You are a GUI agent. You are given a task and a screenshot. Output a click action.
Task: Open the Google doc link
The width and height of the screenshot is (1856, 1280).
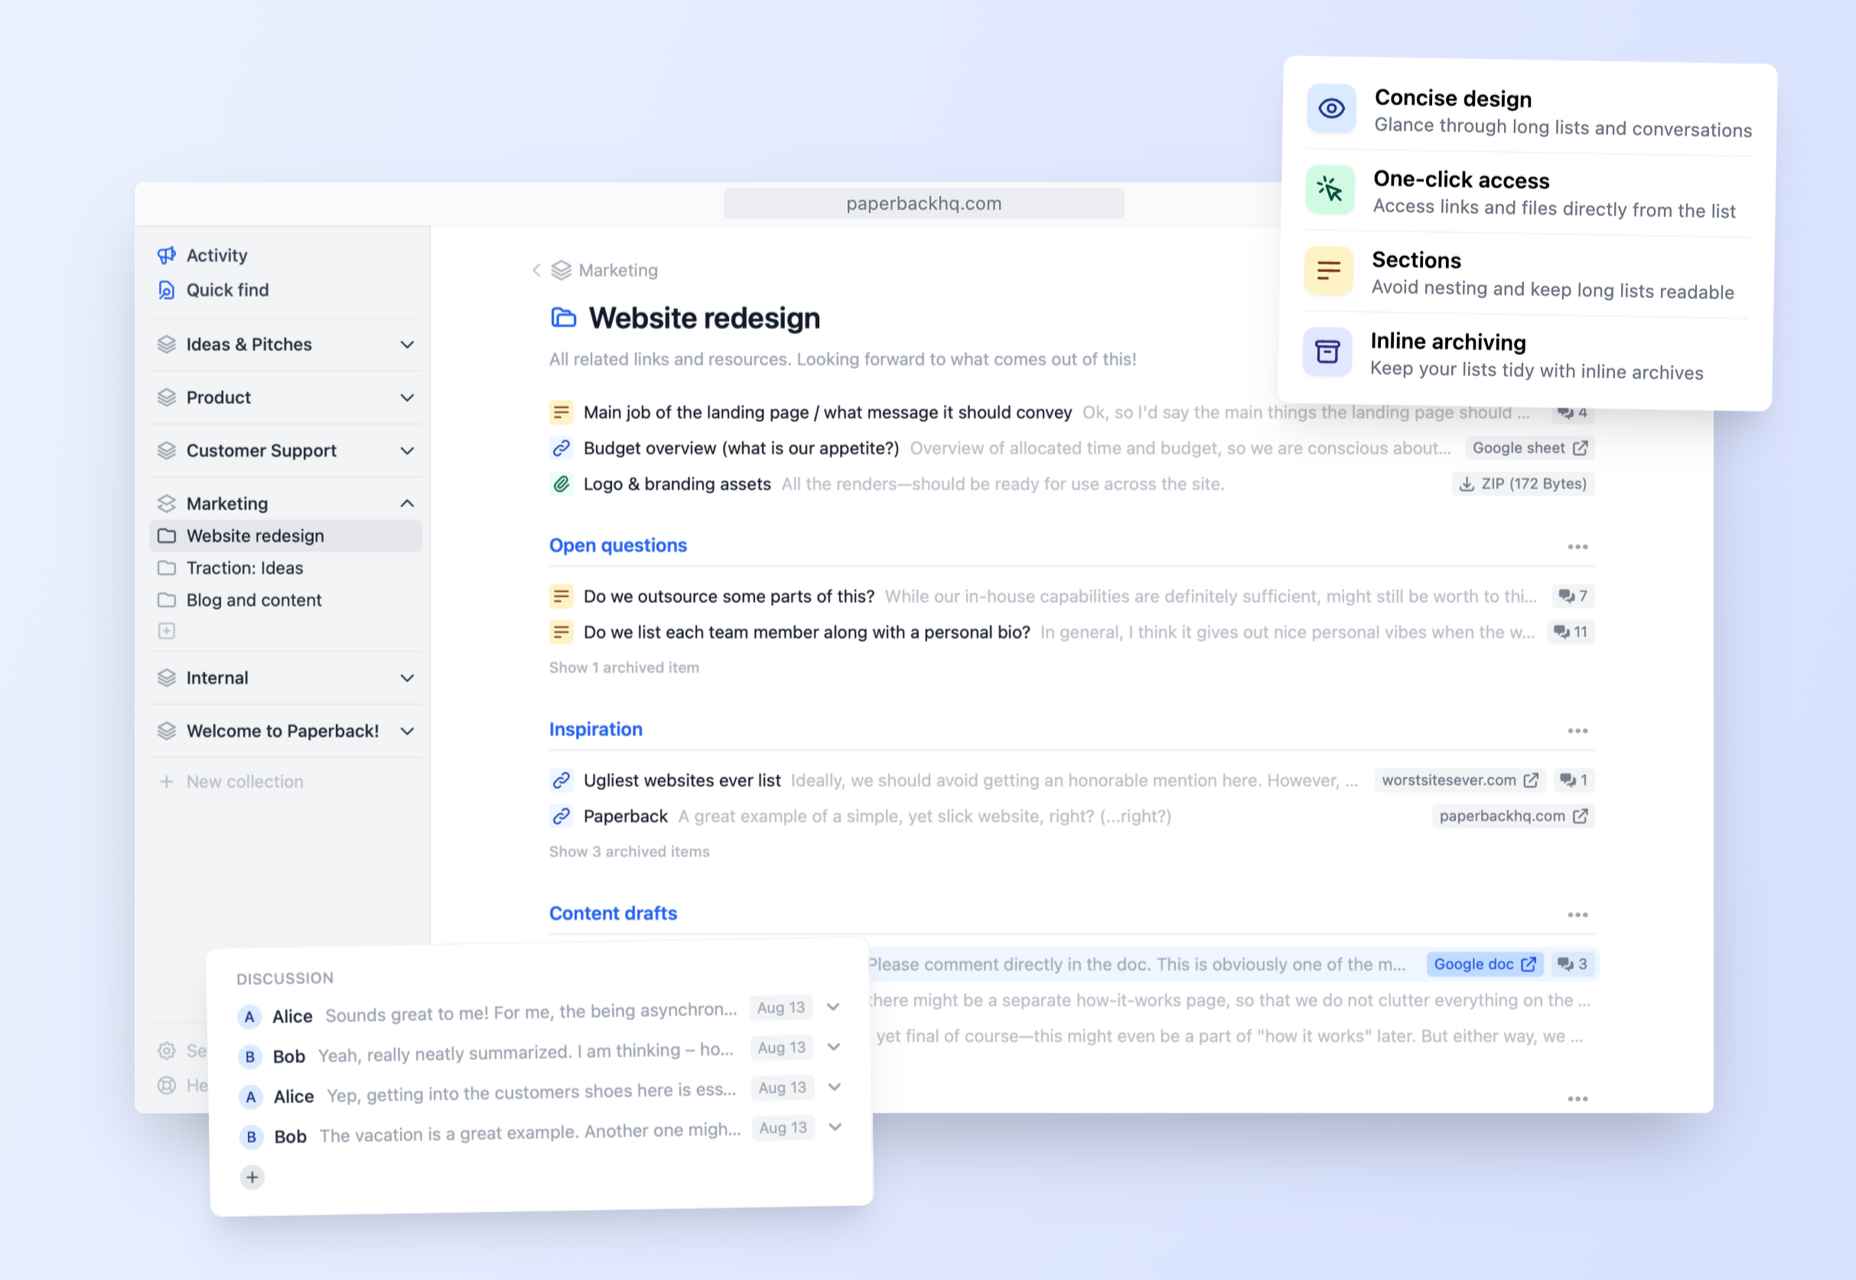point(1485,964)
